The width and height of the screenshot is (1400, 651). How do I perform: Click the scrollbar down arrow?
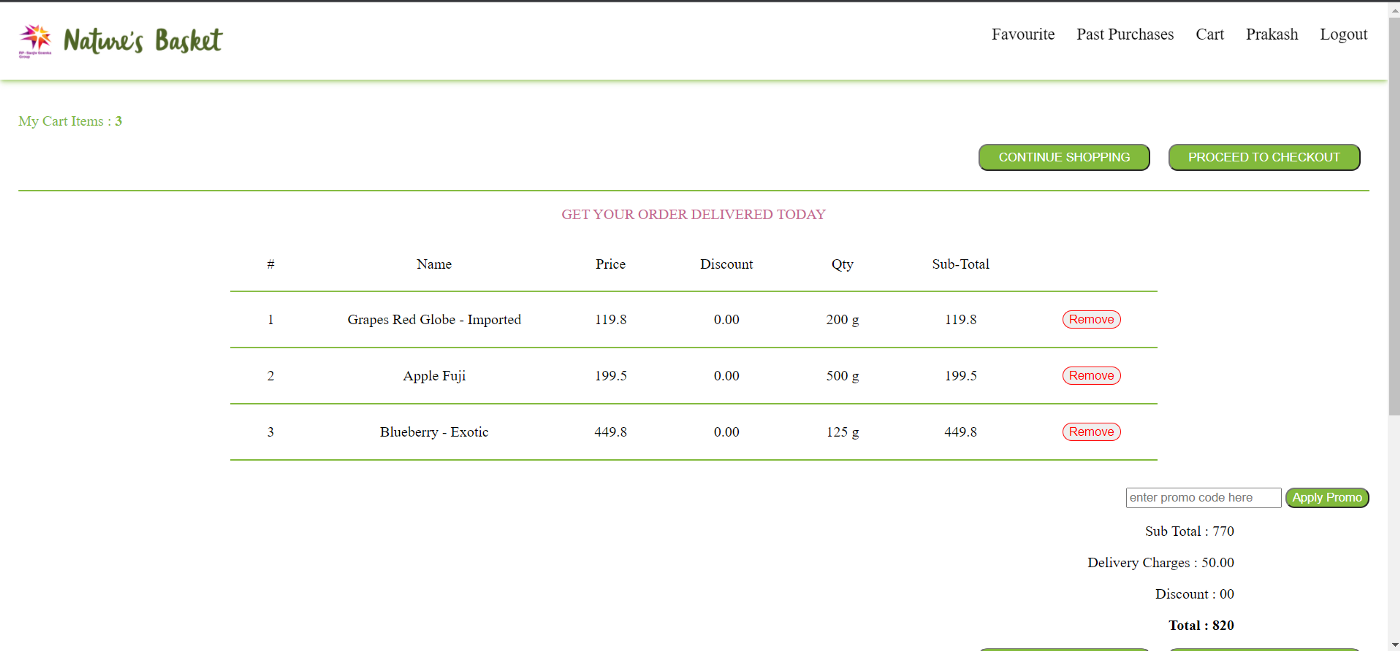click(x=1393, y=644)
